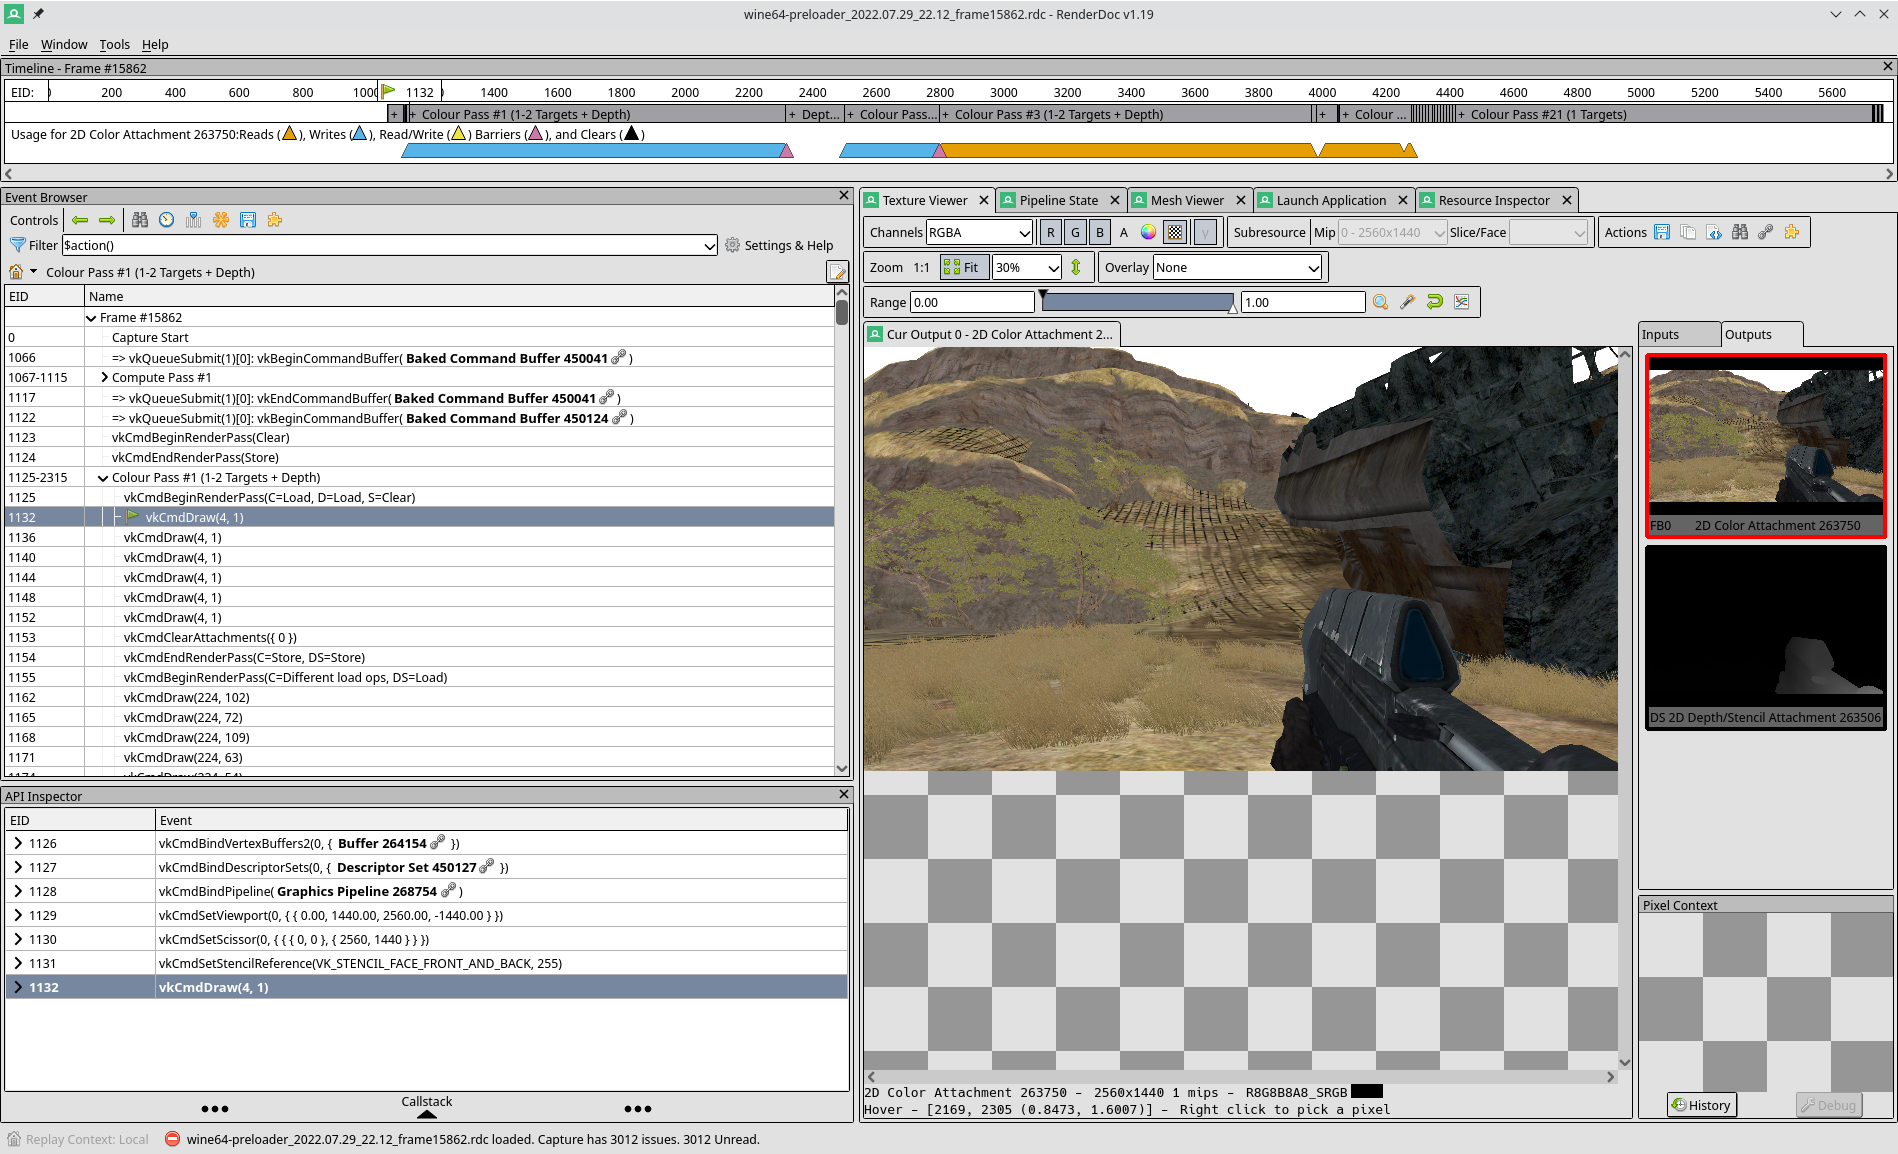Open the performance counters chart icon

click(194, 220)
